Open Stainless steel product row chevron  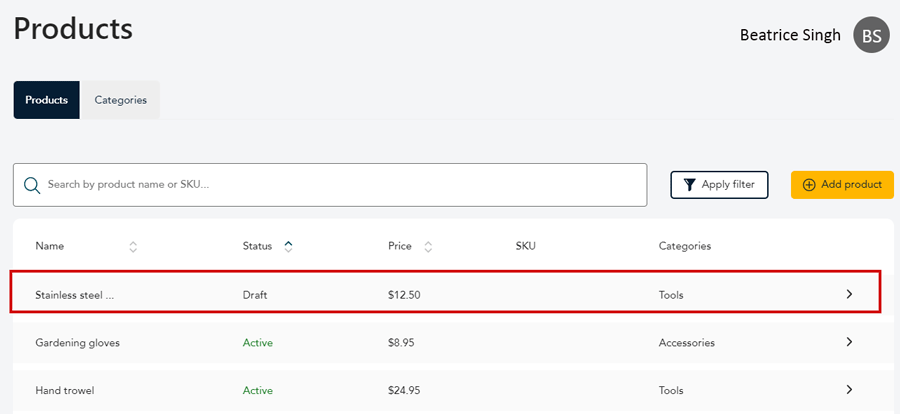pos(849,294)
